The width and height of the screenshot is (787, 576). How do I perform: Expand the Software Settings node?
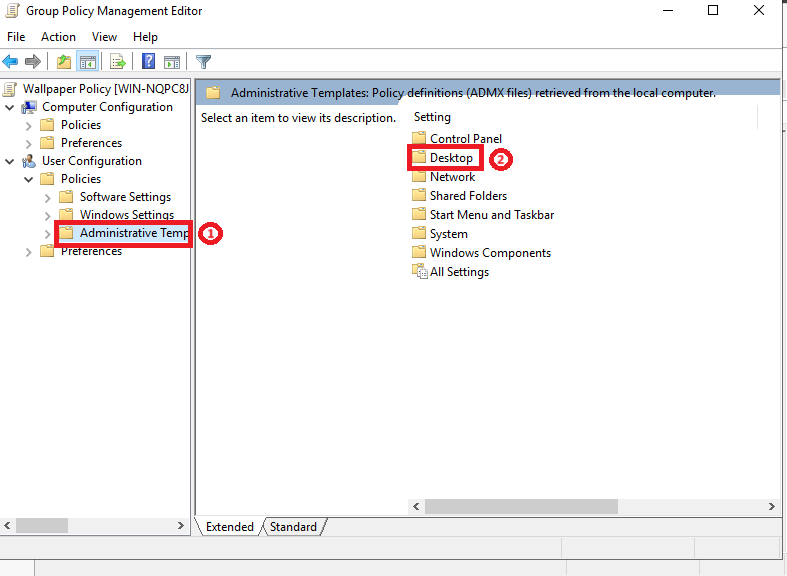(x=48, y=198)
